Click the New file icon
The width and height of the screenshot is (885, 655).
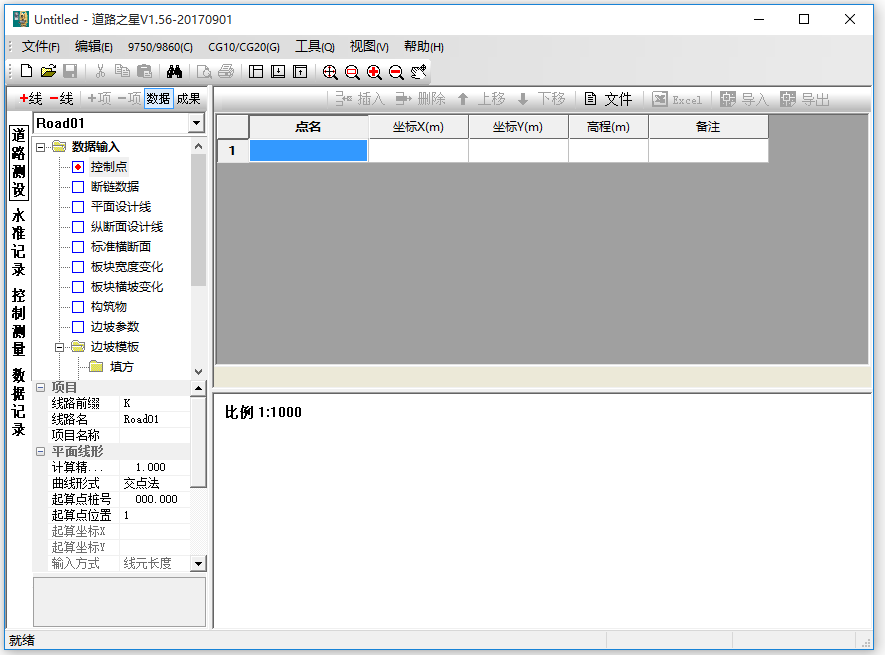click(x=27, y=72)
